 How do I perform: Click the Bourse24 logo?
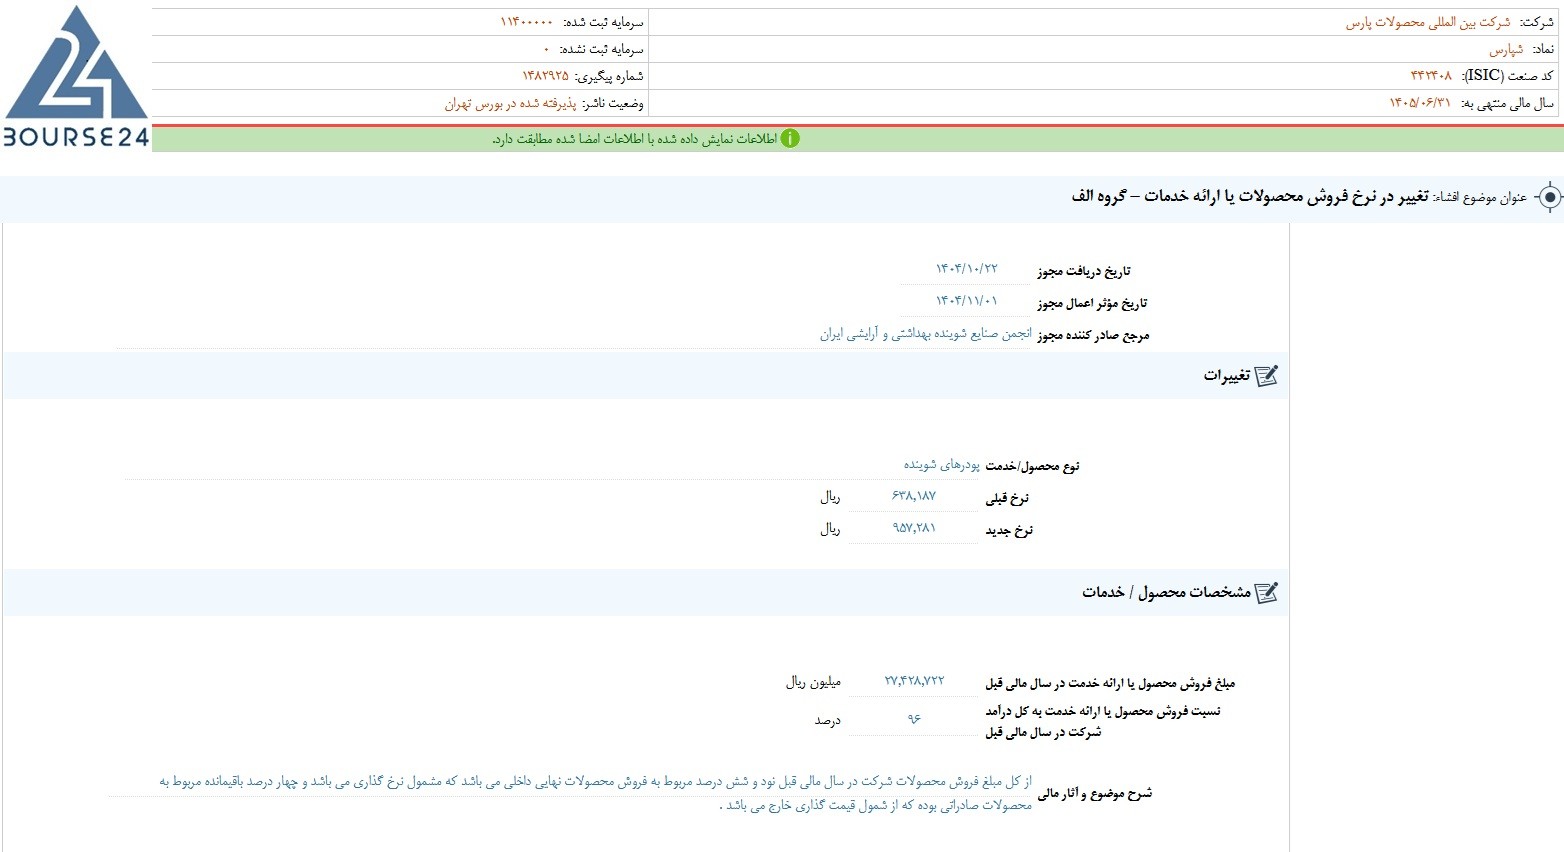pyautogui.click(x=76, y=76)
